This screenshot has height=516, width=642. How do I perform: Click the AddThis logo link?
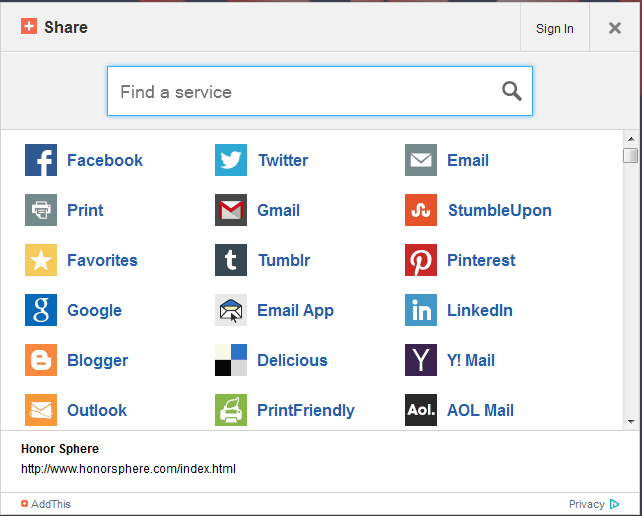coord(46,504)
